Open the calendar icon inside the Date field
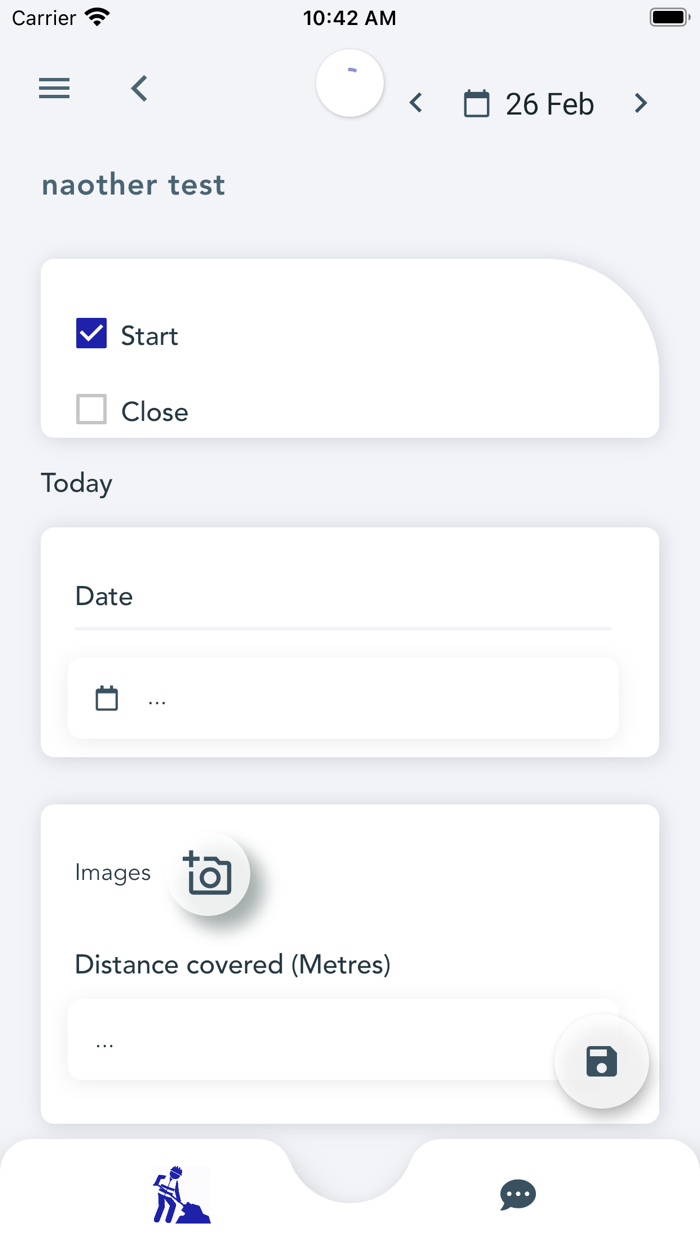 106,698
